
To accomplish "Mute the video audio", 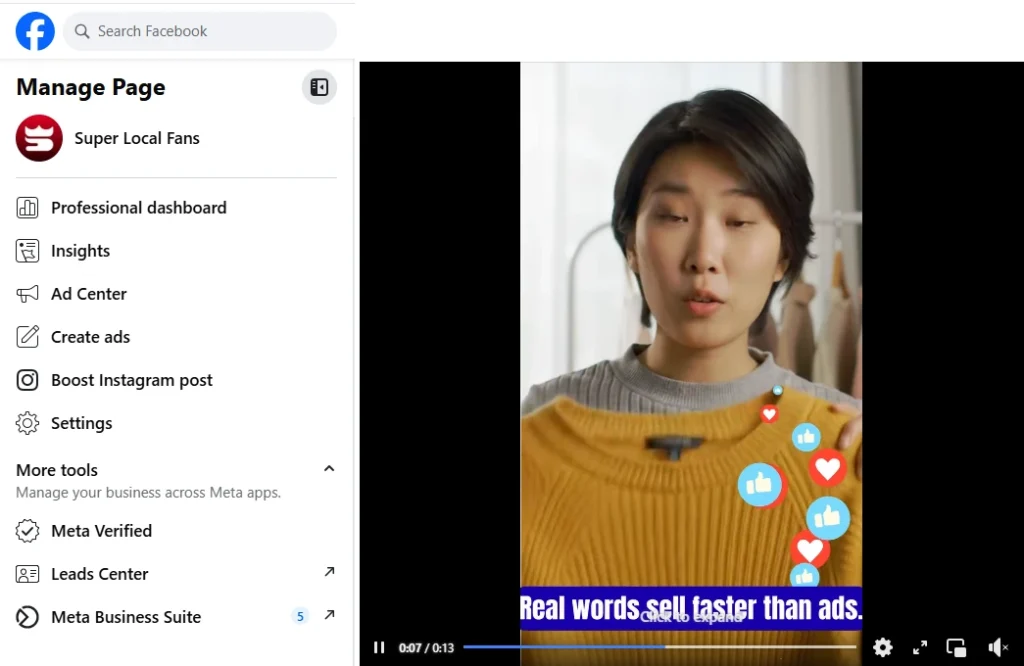I will point(997,647).
